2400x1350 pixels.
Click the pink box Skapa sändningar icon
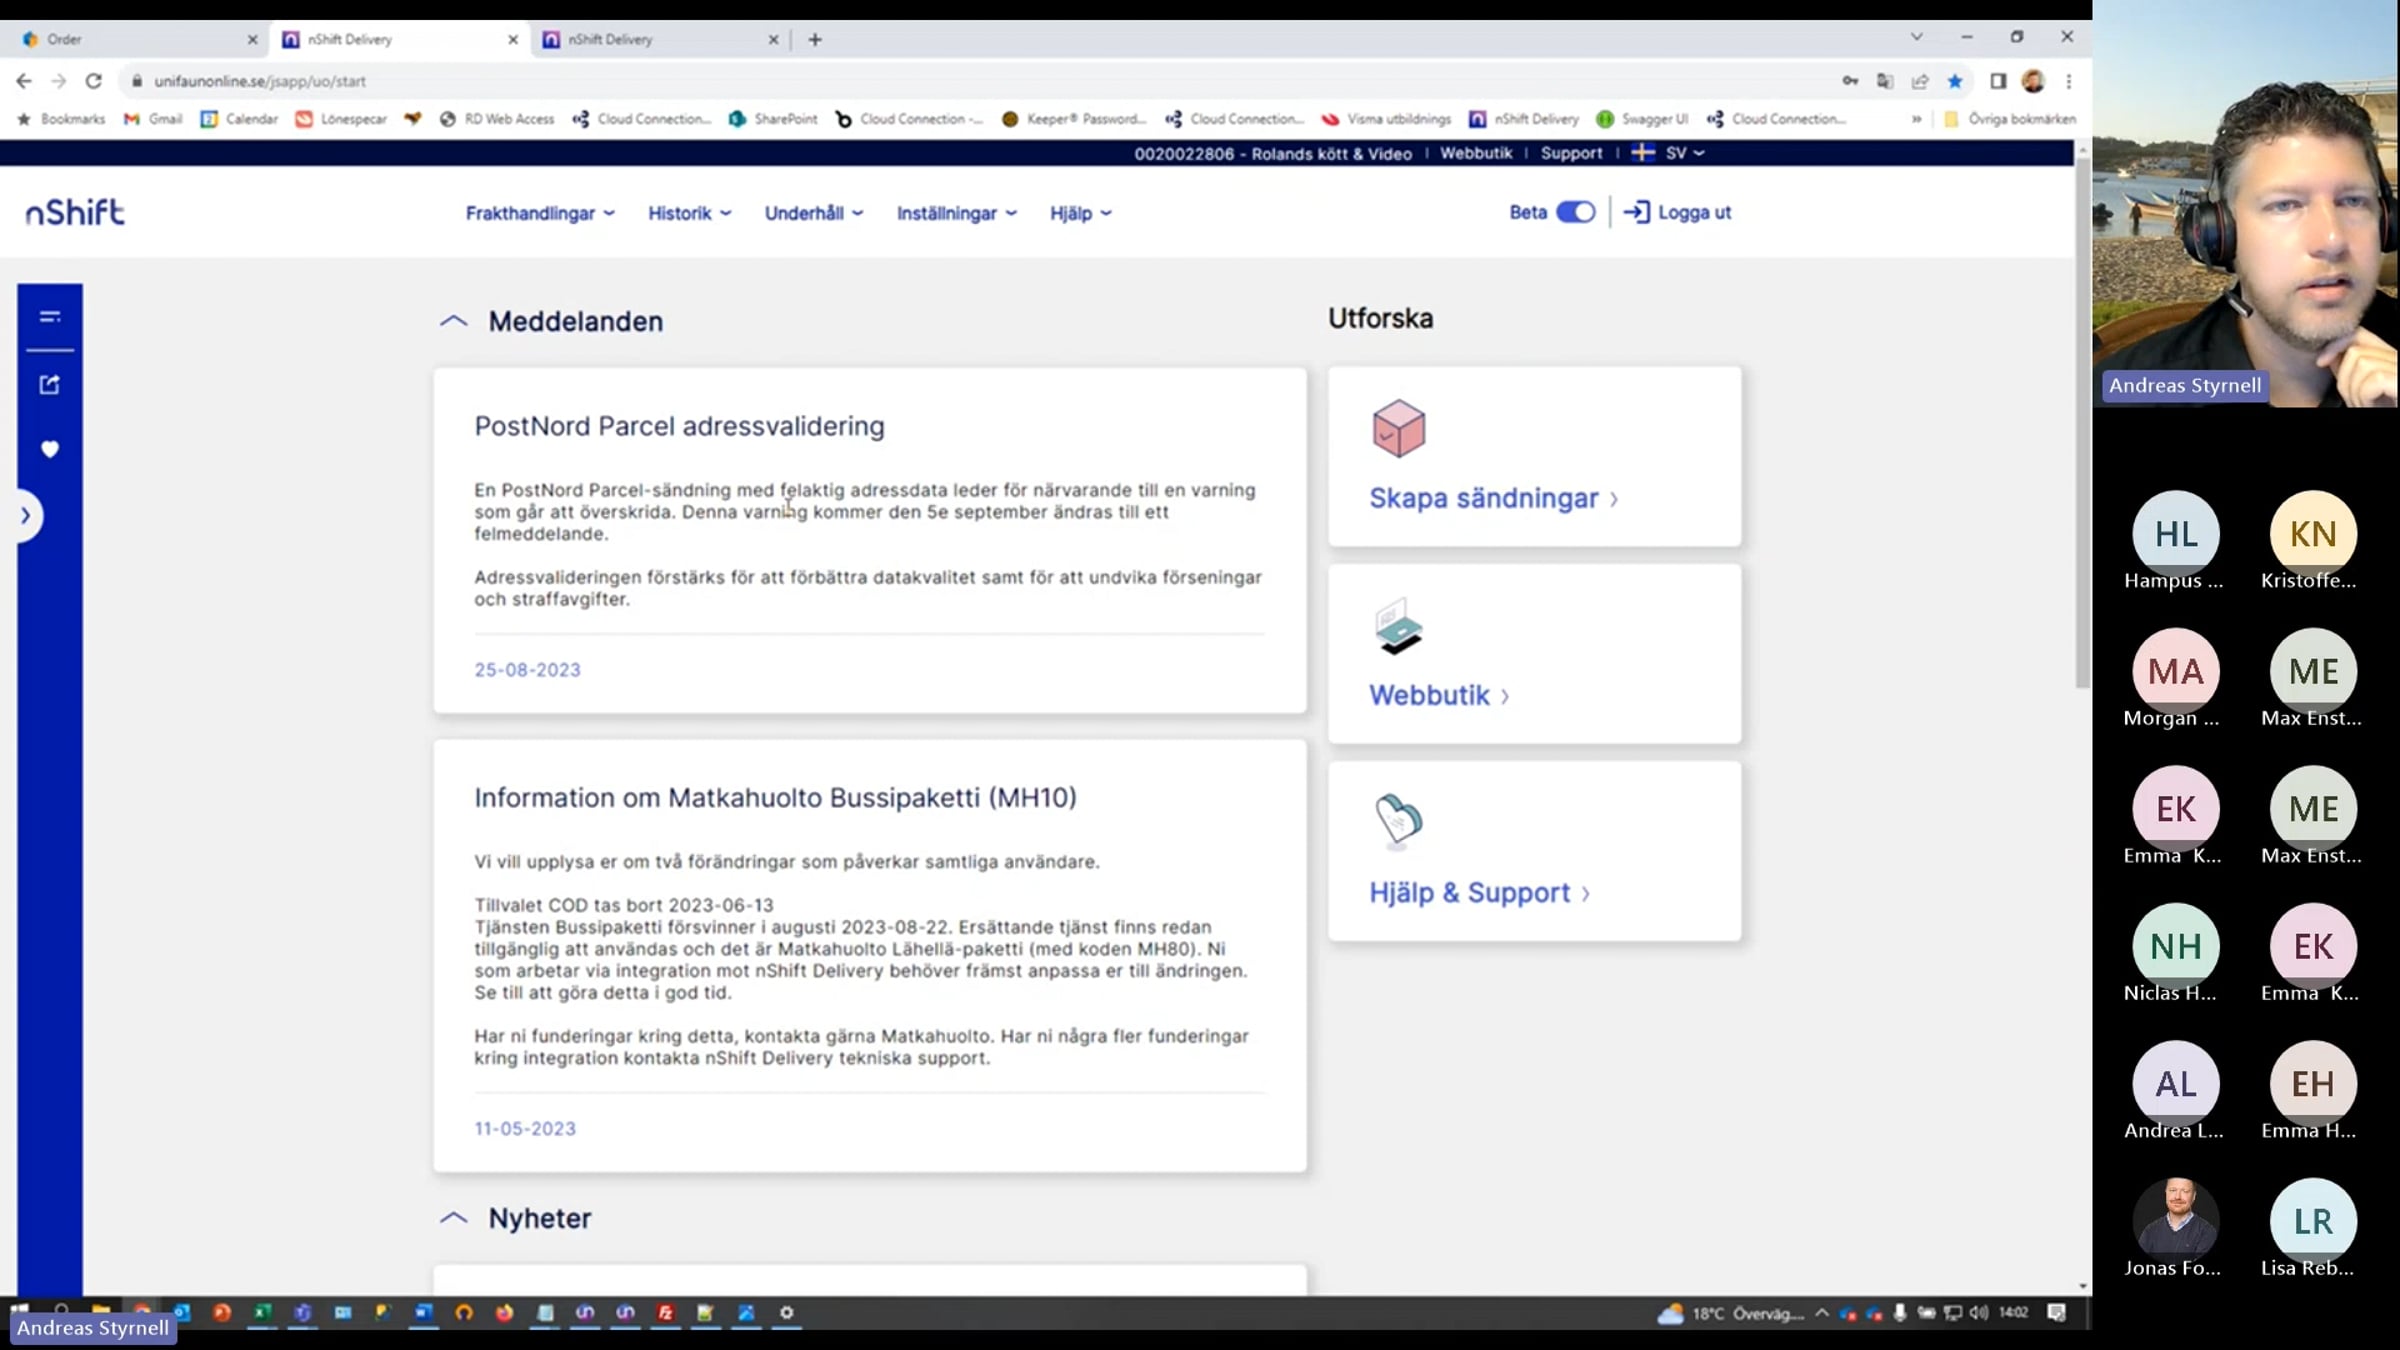(1398, 429)
